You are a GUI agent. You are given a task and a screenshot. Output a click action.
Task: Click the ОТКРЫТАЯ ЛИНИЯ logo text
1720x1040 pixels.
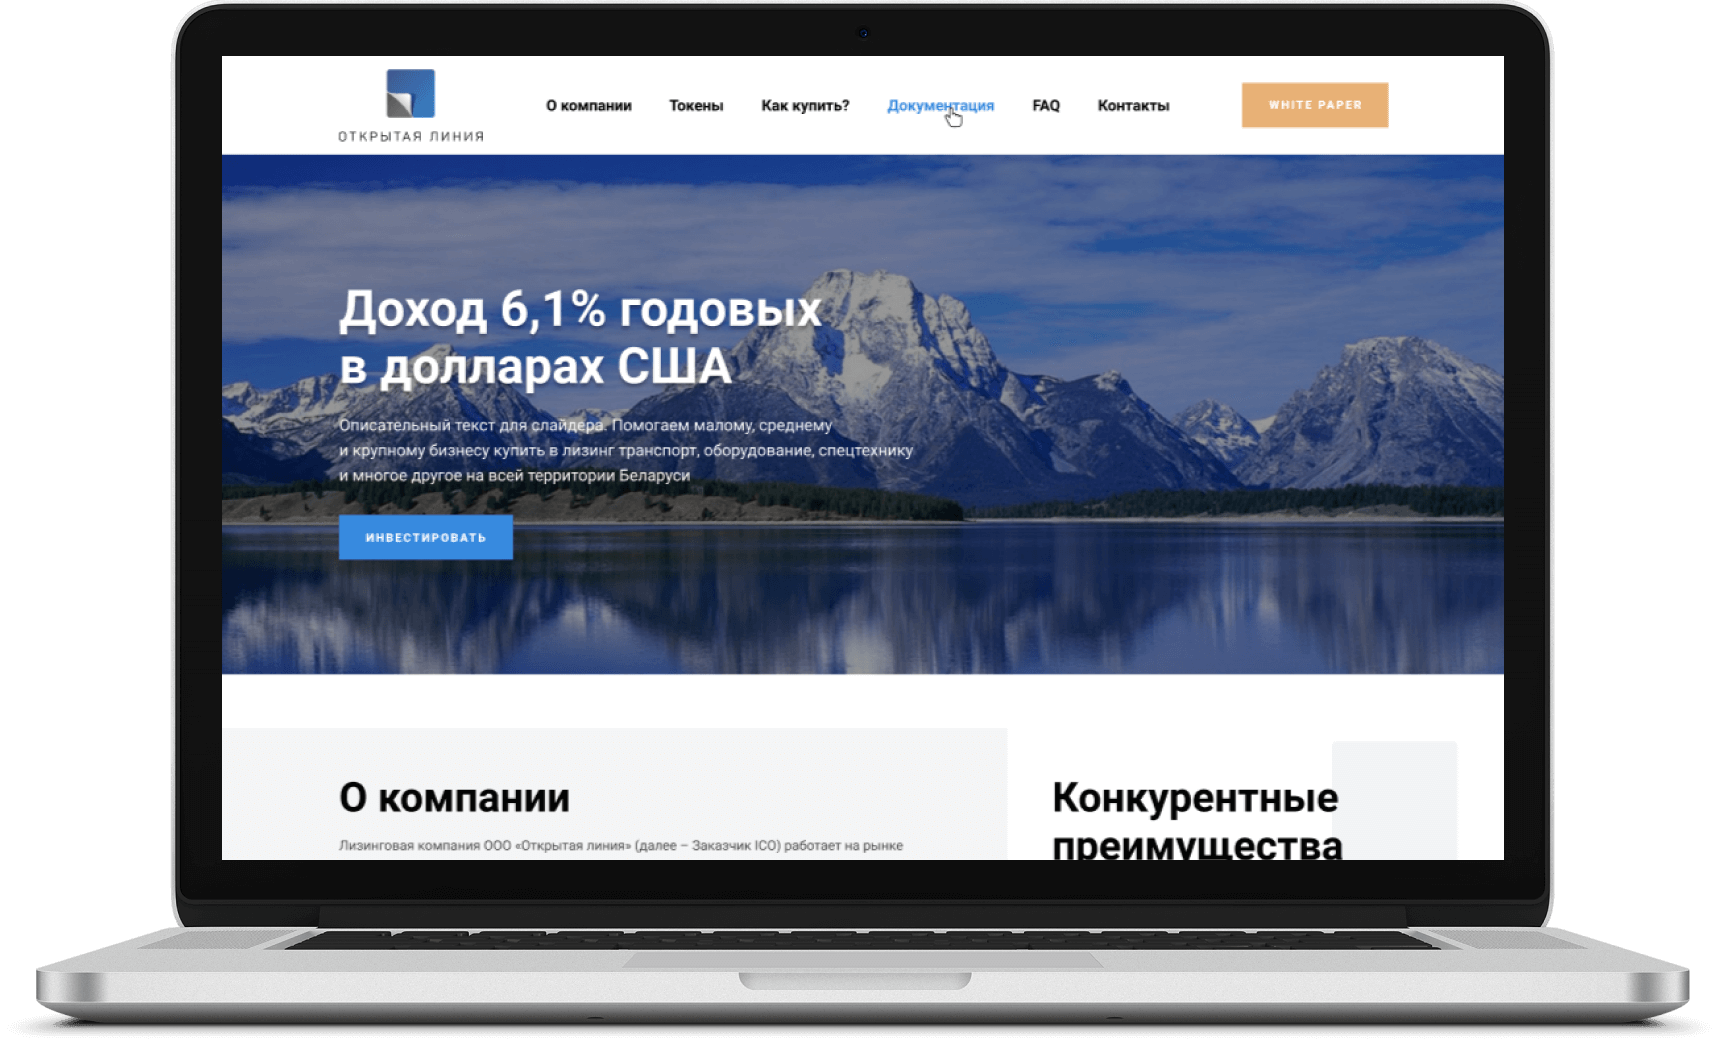pos(410,137)
